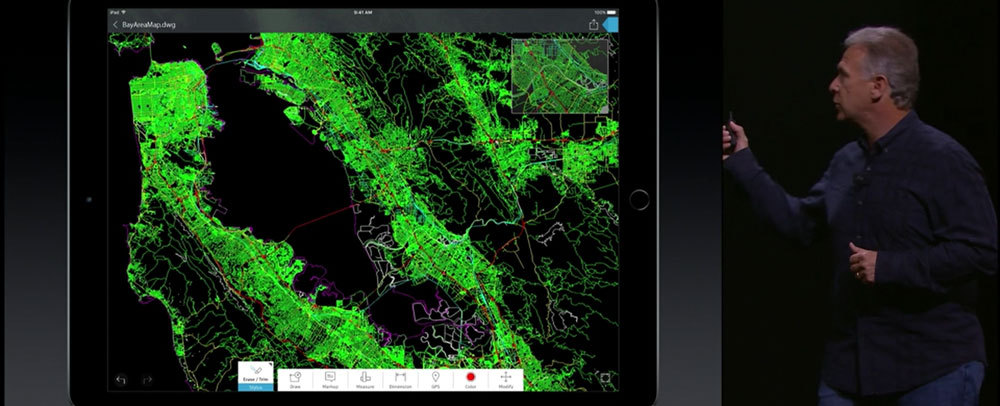Open the red Color picker

(471, 380)
